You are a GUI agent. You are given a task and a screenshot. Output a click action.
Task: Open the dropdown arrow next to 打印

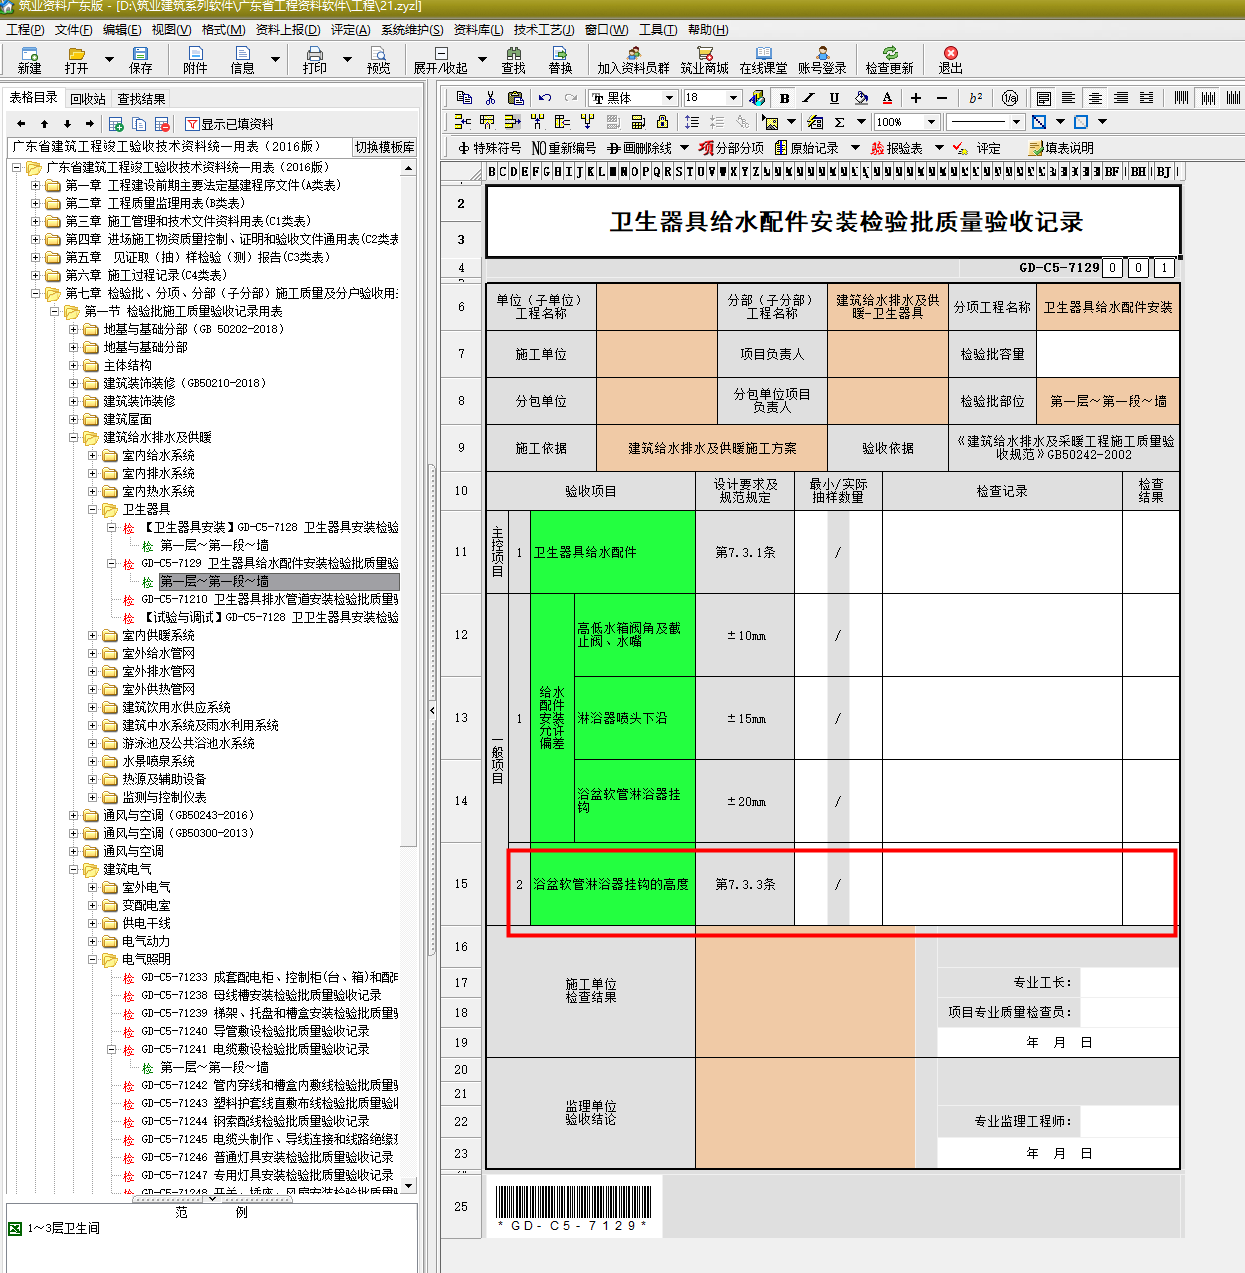click(x=347, y=60)
